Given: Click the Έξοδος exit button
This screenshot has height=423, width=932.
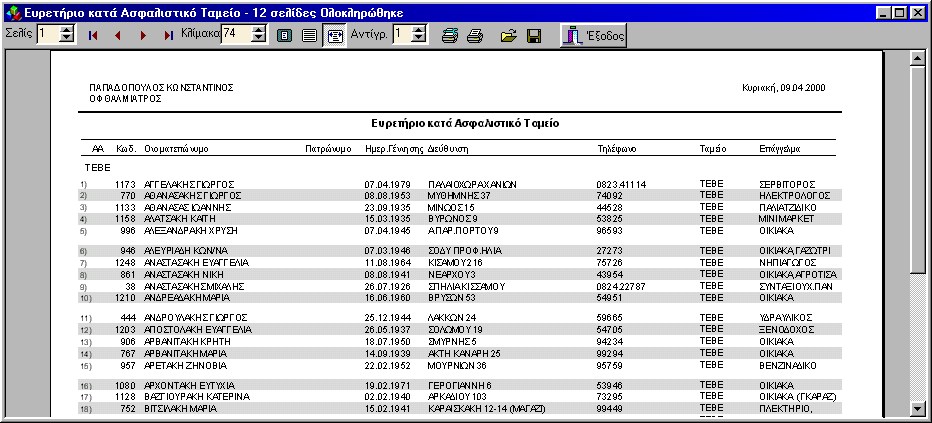Looking at the screenshot, I should (x=593, y=35).
